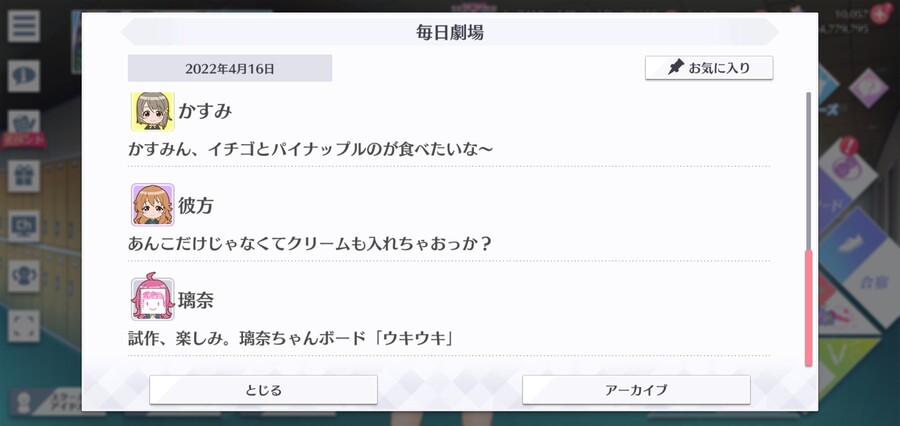The width and height of the screenshot is (900, 426).
Task: Open the trophy icon in sidebar
Action: pyautogui.click(x=24, y=276)
